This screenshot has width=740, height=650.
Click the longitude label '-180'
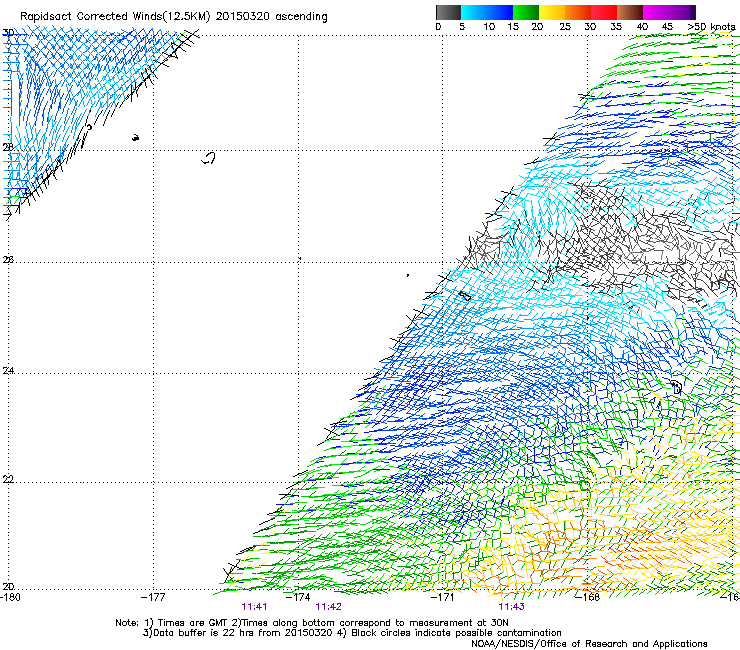(10, 597)
